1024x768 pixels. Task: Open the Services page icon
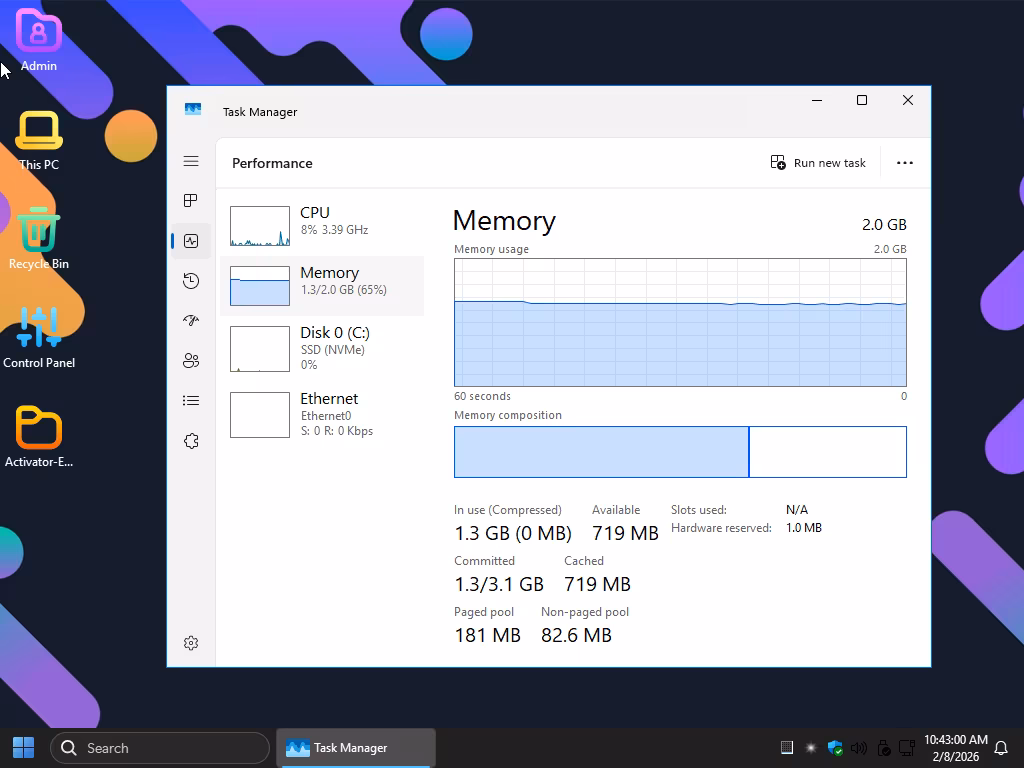click(x=191, y=441)
